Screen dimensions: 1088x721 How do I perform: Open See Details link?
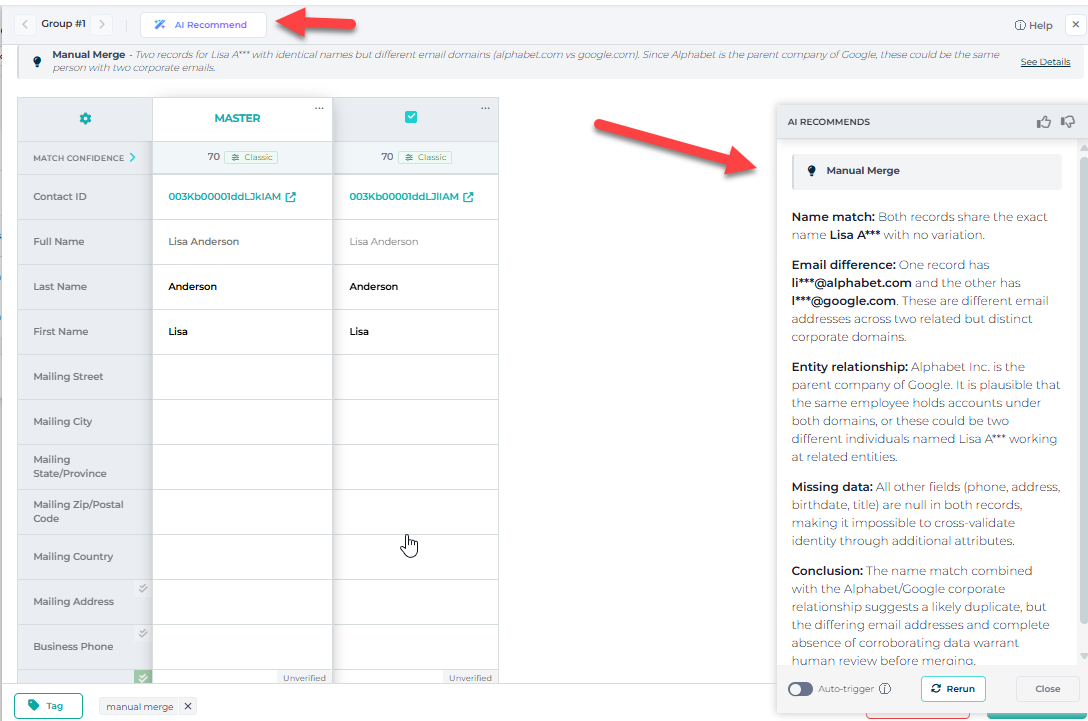(1045, 62)
